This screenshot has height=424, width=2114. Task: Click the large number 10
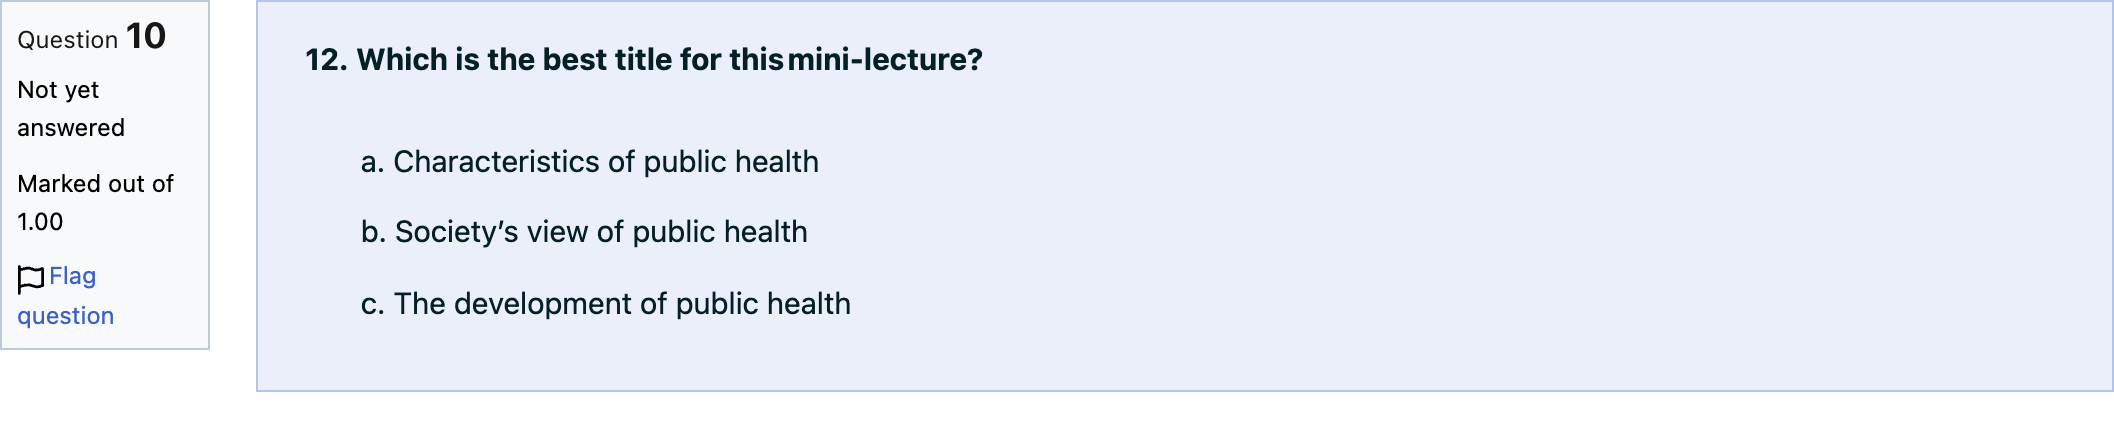(146, 37)
